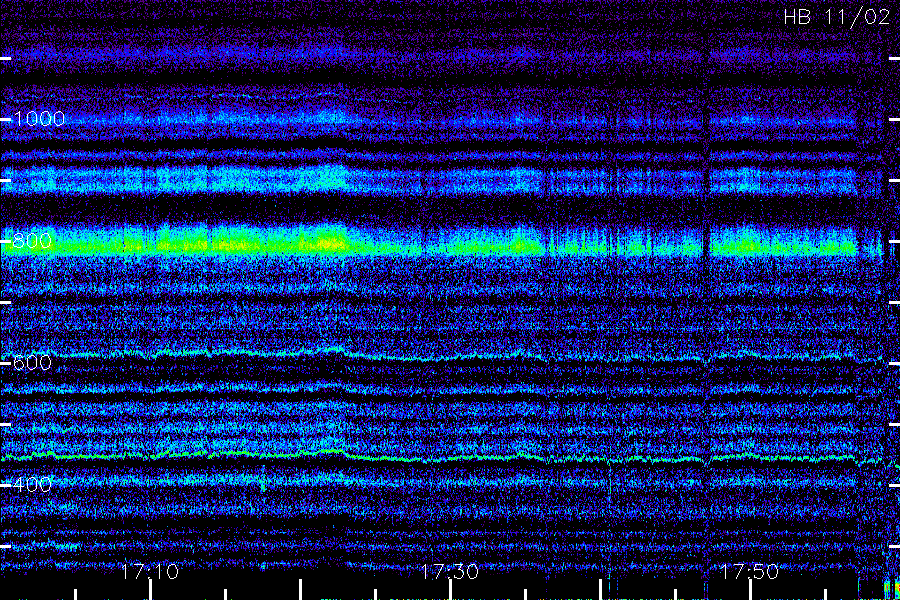
Task: Click the HB 11/02 label
Action: (x=837, y=17)
